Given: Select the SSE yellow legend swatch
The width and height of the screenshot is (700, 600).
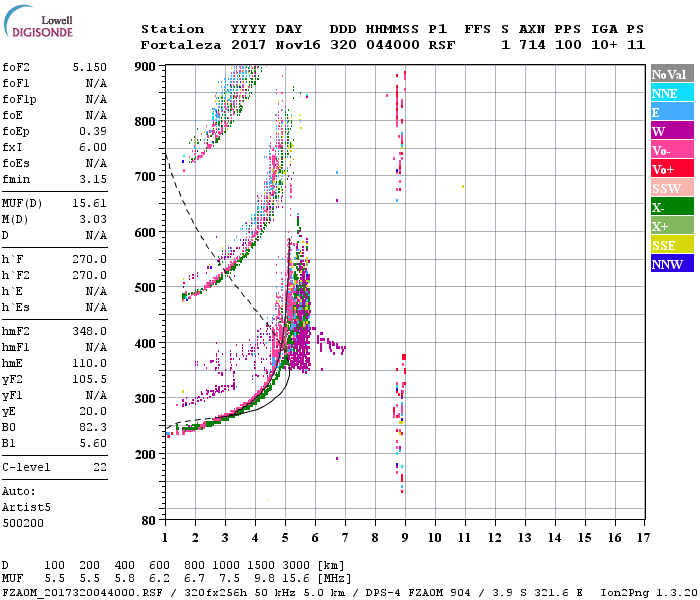Looking at the screenshot, I should pos(672,244).
